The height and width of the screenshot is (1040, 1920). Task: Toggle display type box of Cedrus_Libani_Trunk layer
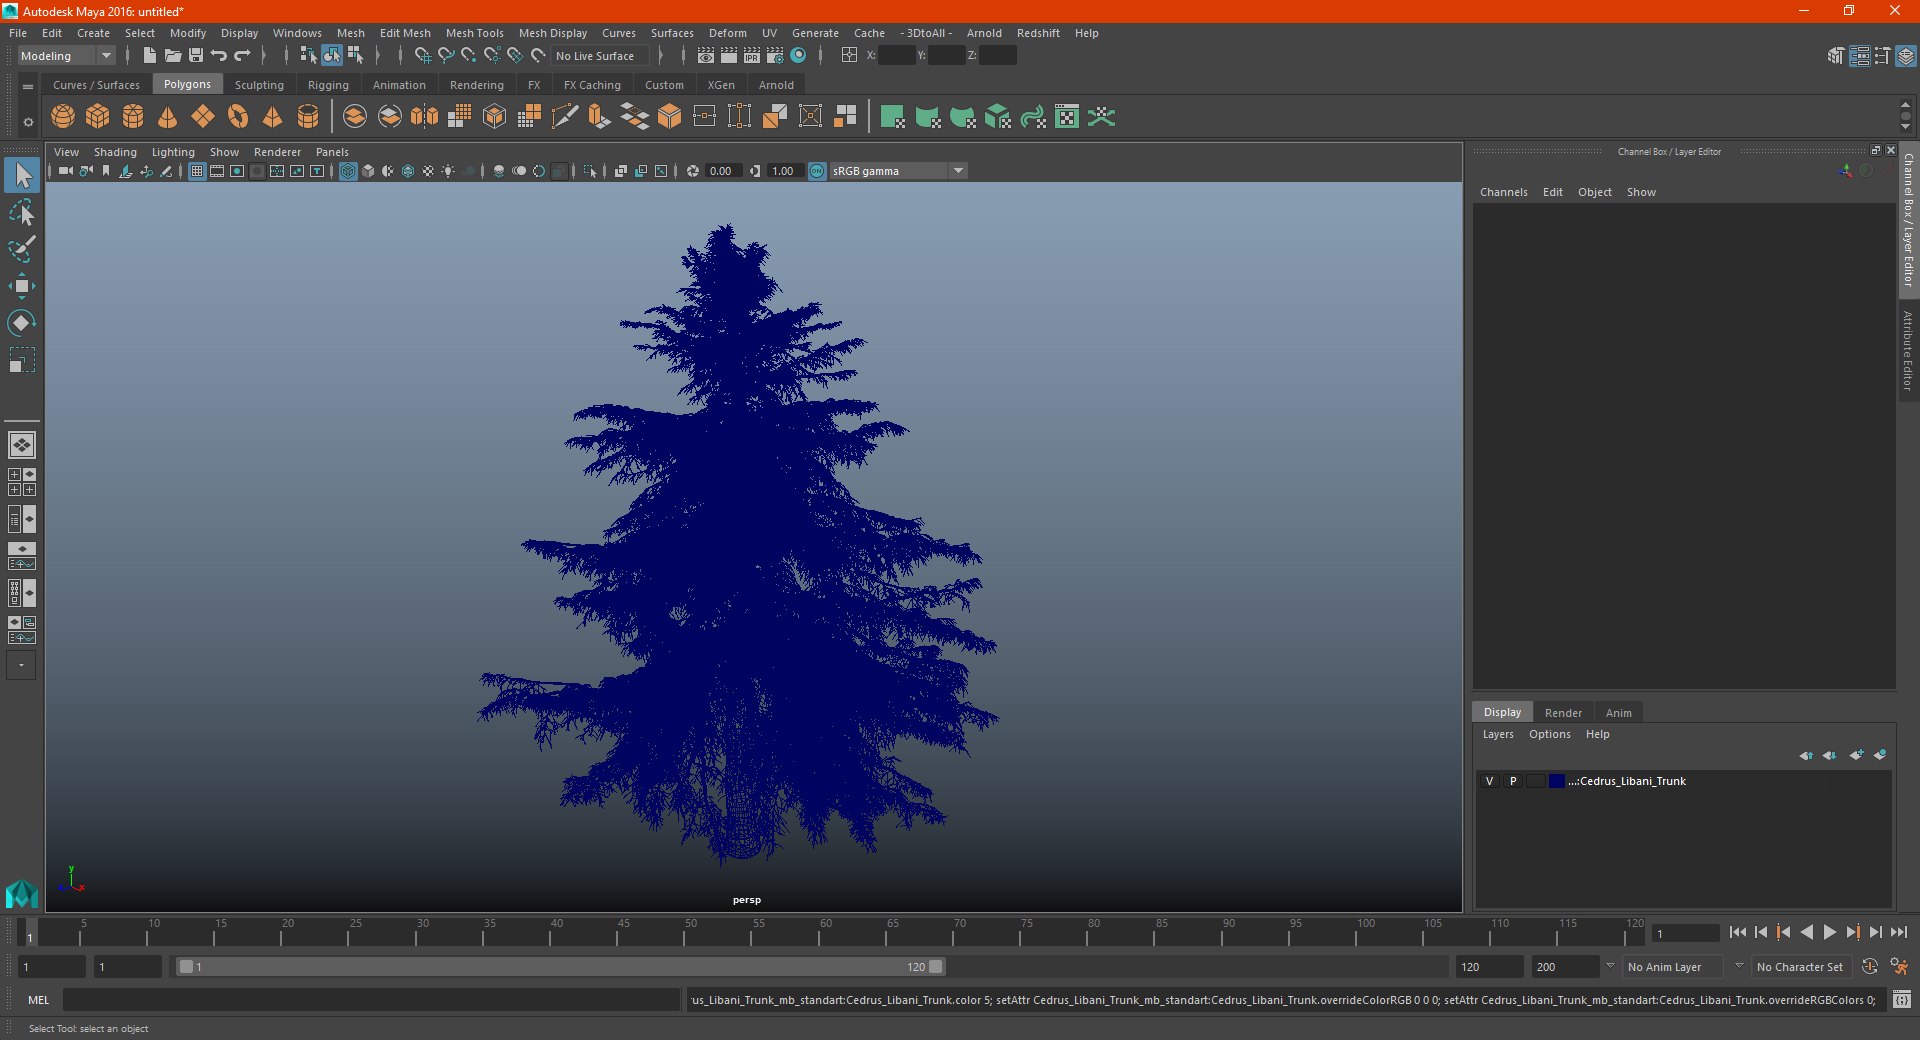[x=1536, y=781]
